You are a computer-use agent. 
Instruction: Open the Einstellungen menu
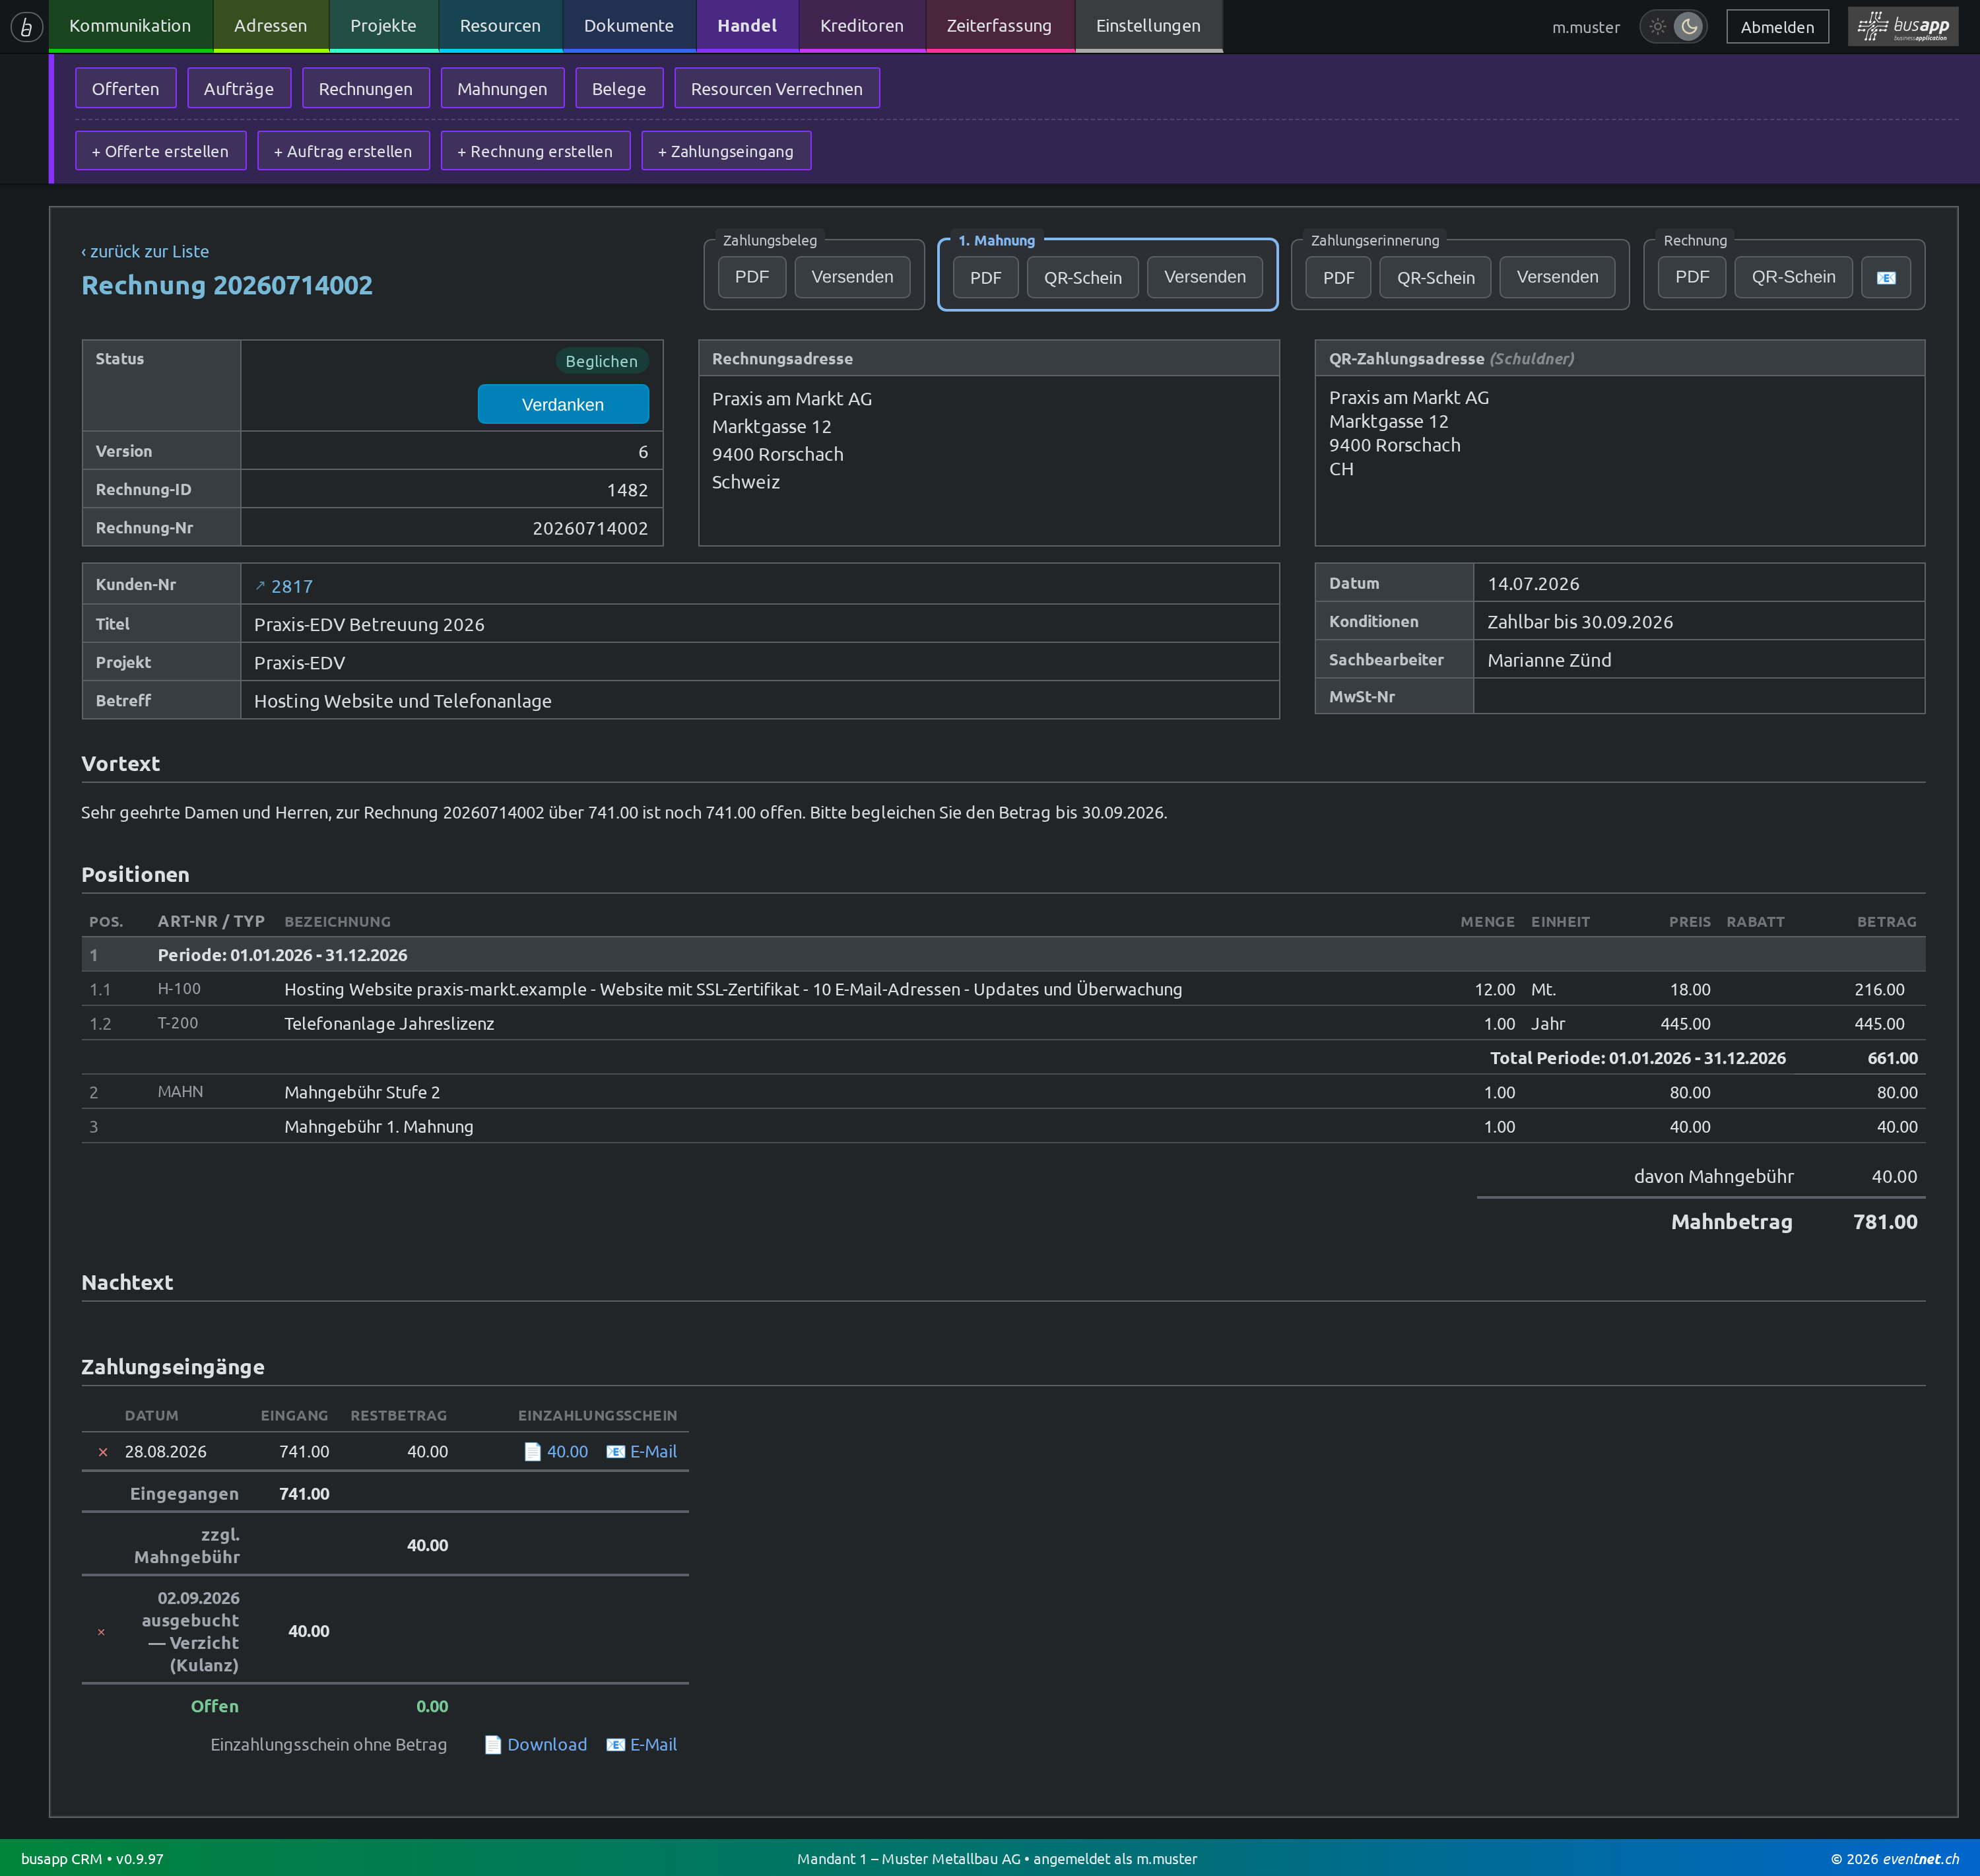(x=1148, y=26)
